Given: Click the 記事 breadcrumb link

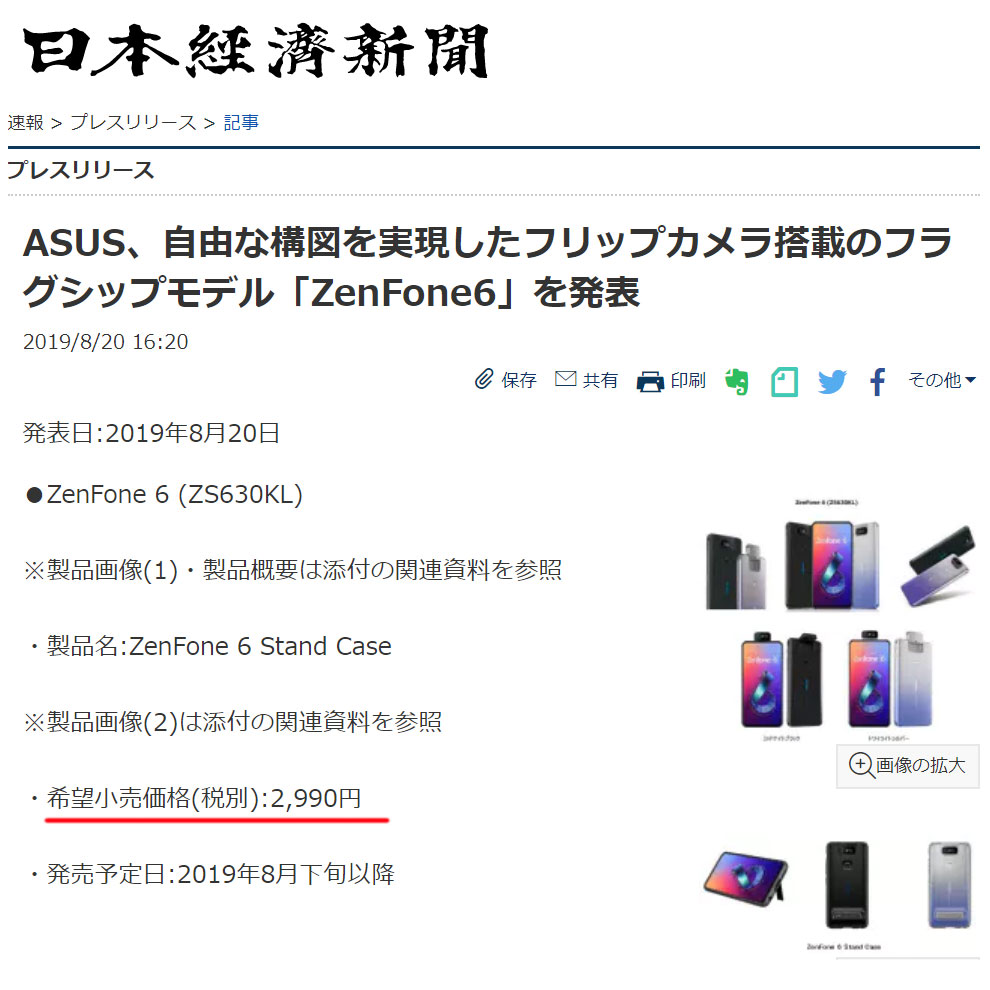Looking at the screenshot, I should click(241, 122).
